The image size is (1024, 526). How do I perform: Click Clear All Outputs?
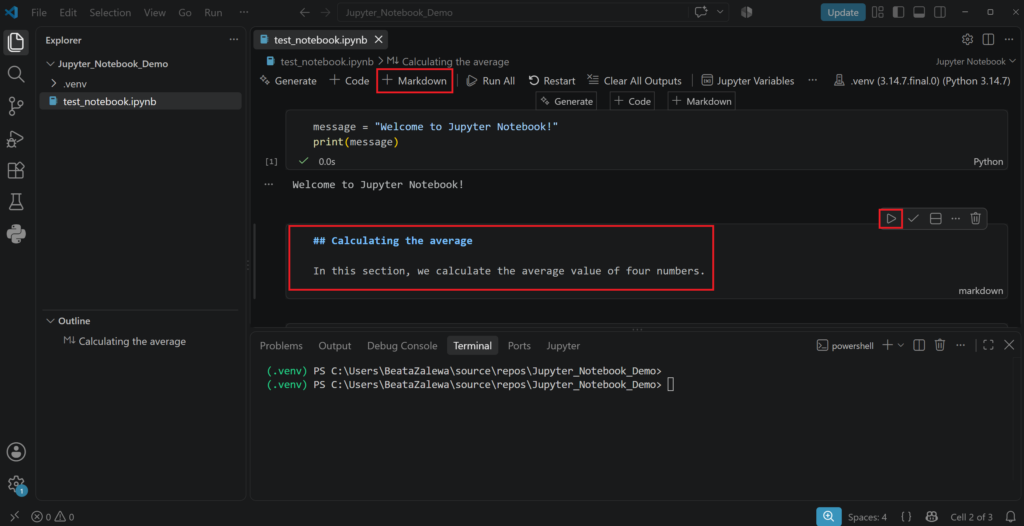pos(634,81)
